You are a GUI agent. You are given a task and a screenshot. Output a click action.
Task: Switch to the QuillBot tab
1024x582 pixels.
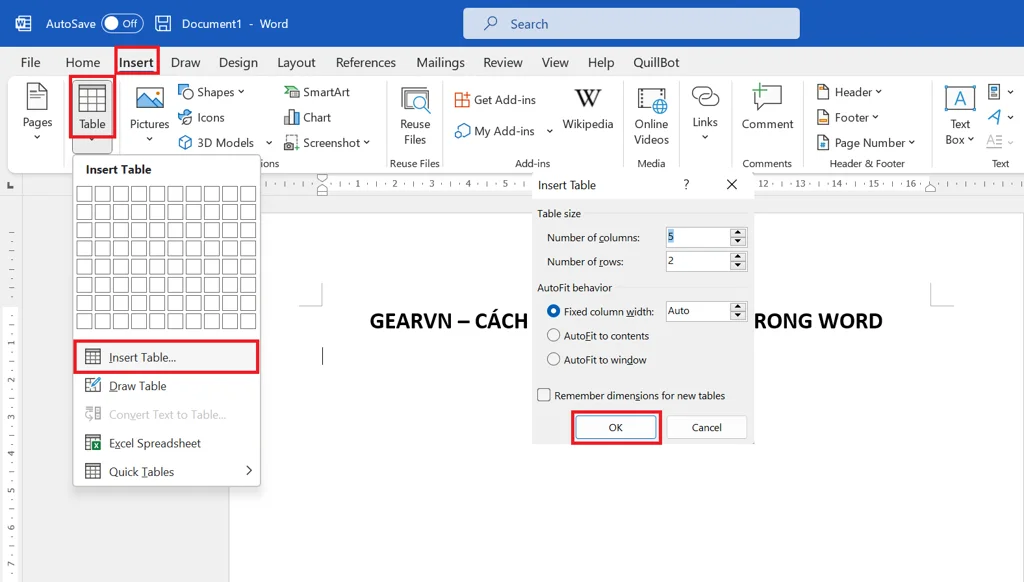[x=656, y=62]
